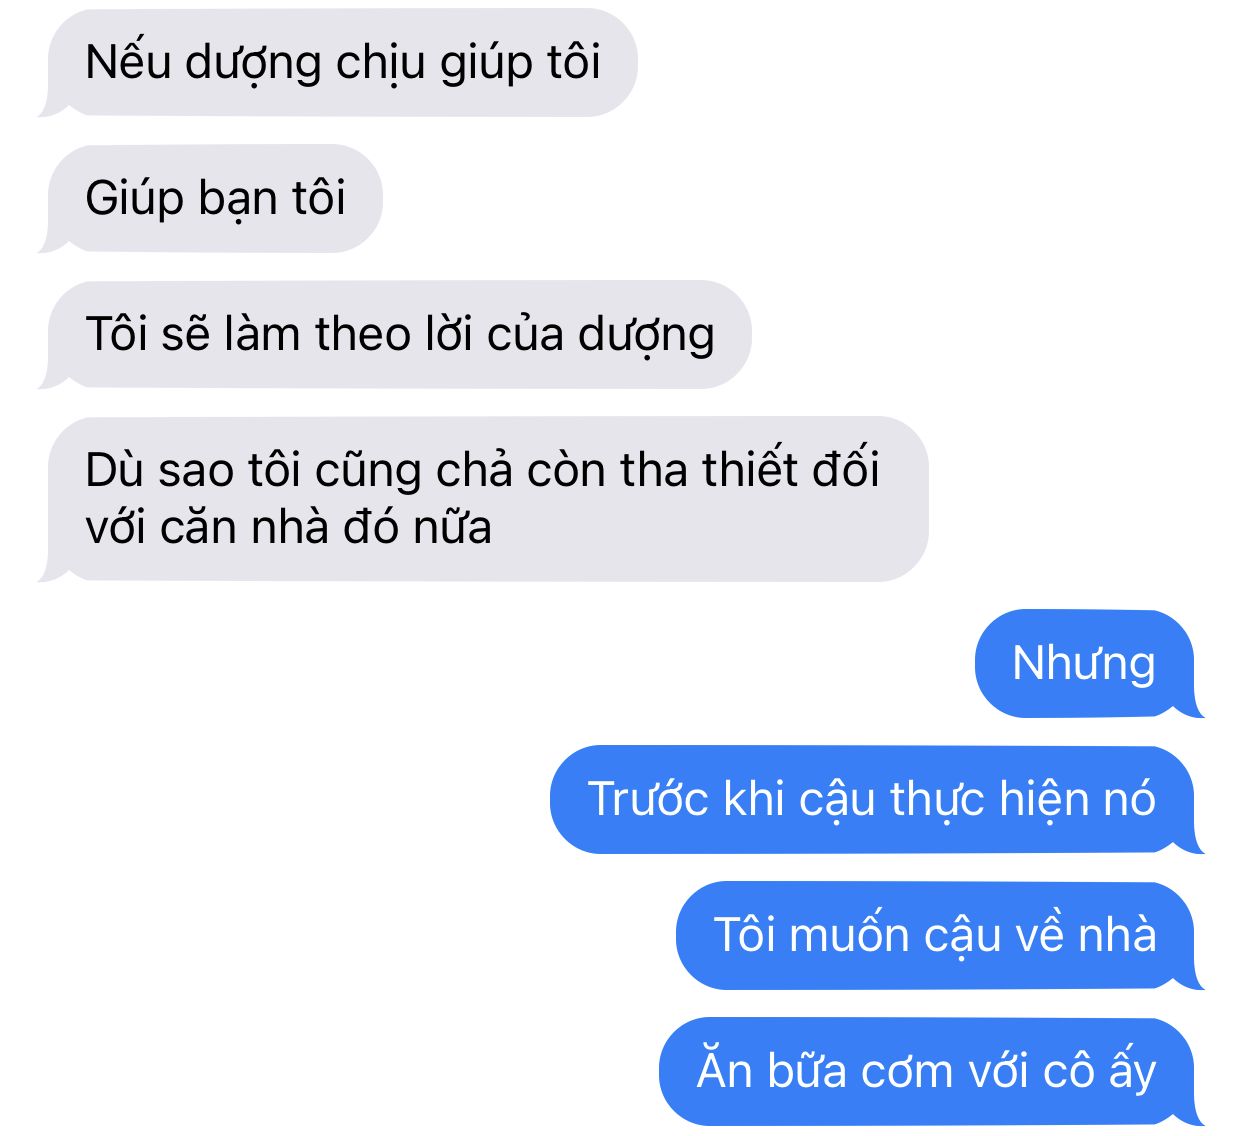Select the blue message 'Trước khi cậu thực hiện nó'
The height and width of the screenshot is (1136, 1242).
click(877, 799)
